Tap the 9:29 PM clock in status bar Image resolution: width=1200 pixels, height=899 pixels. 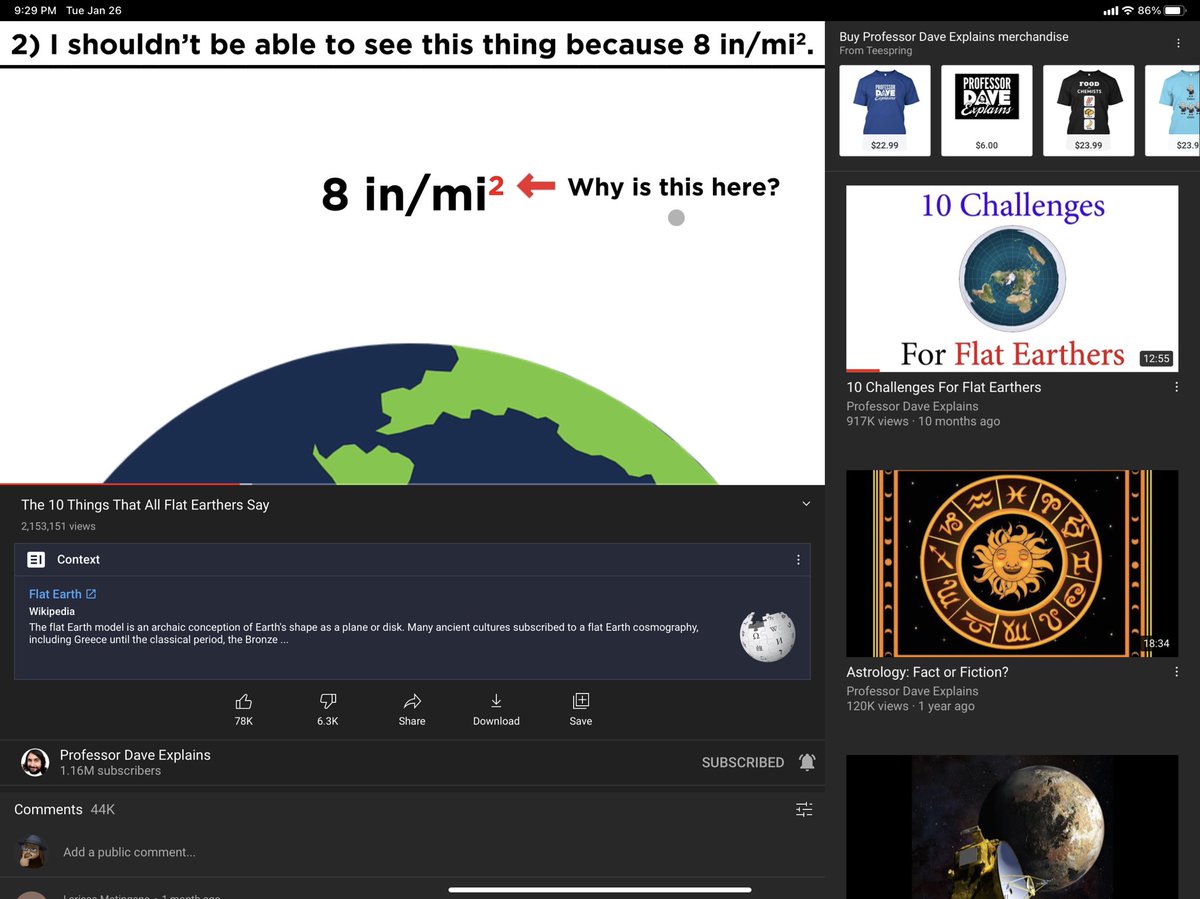35,10
